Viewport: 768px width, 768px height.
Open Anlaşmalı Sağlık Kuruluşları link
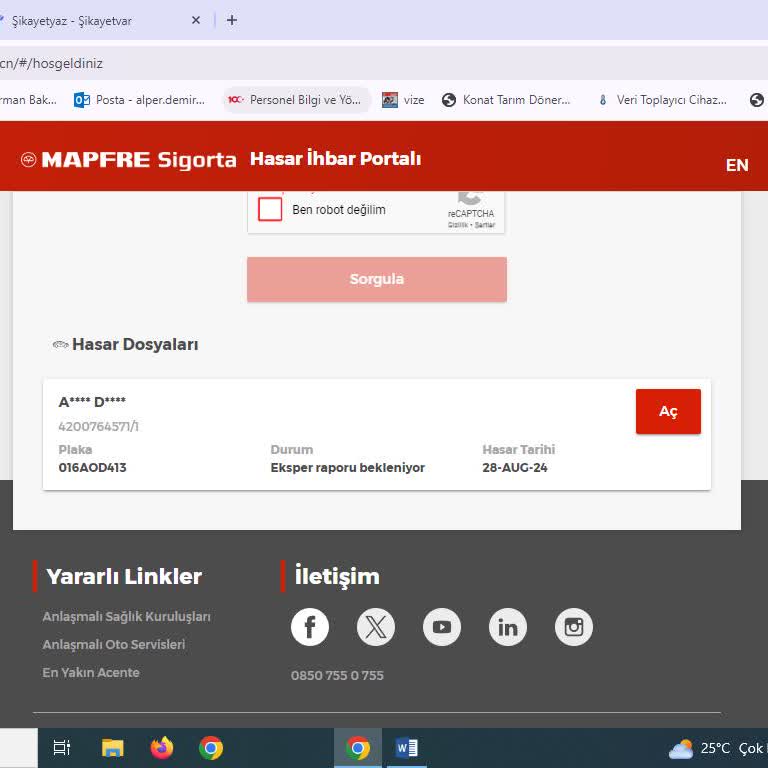tap(126, 617)
